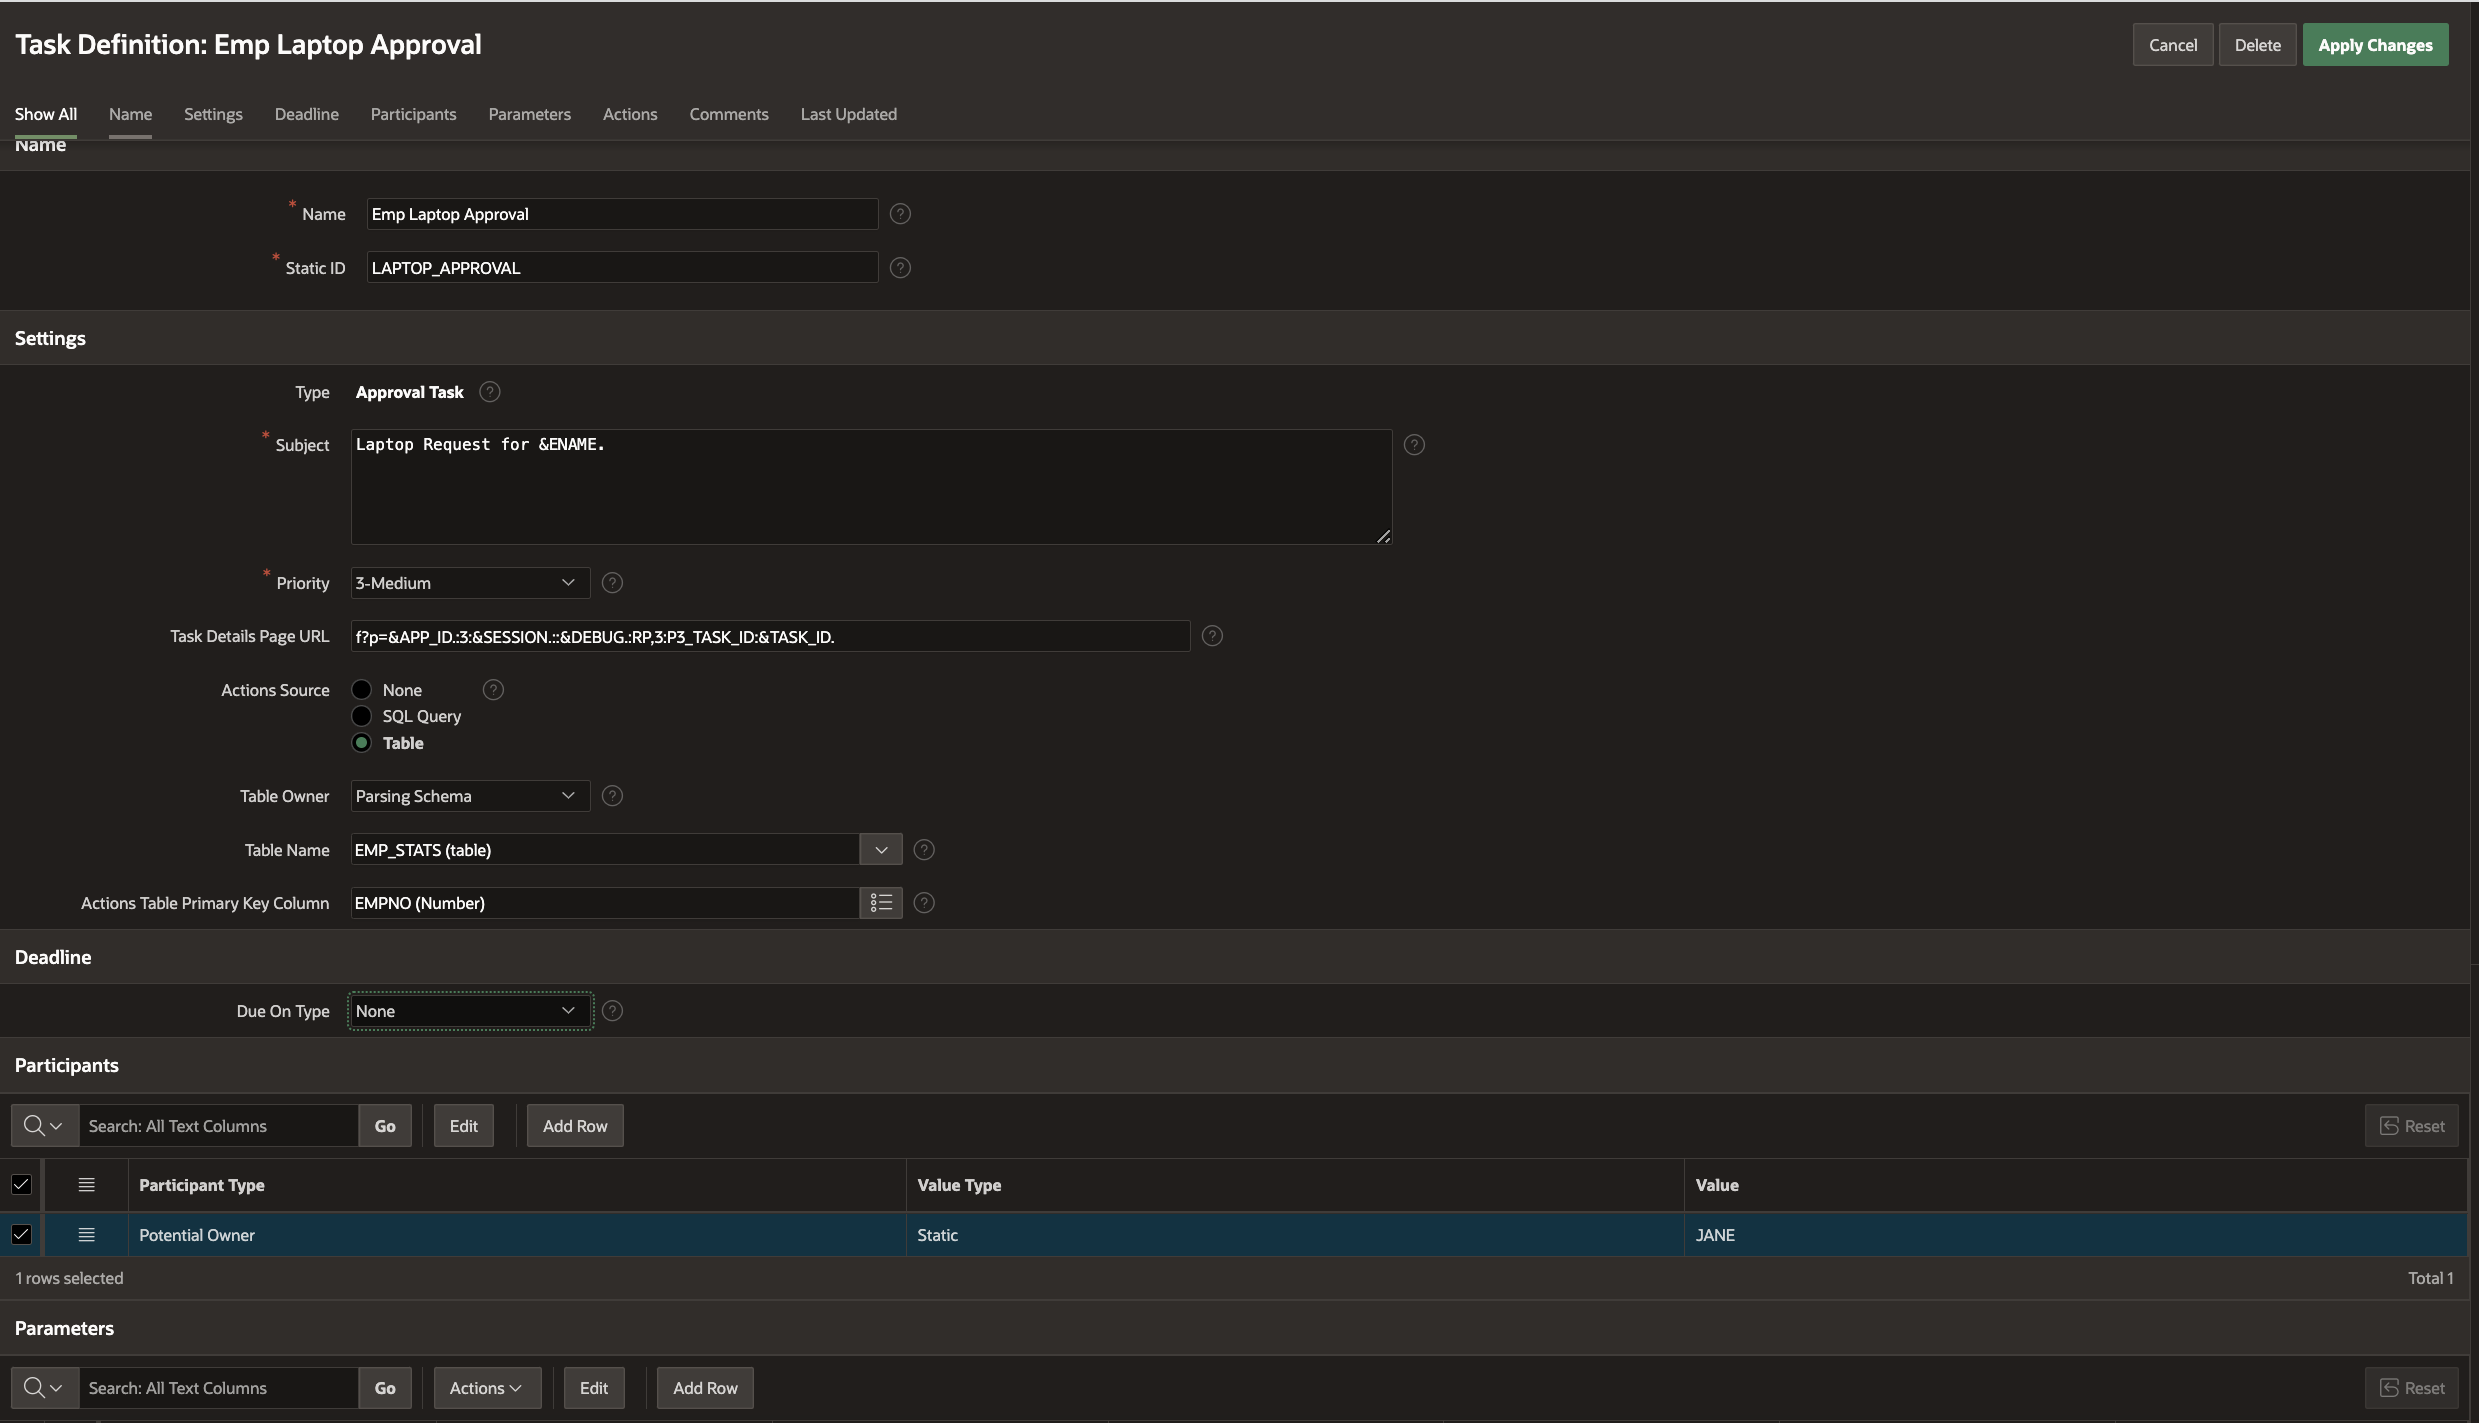Open the Deadline tab
This screenshot has height=1423, width=2479.
tap(306, 114)
